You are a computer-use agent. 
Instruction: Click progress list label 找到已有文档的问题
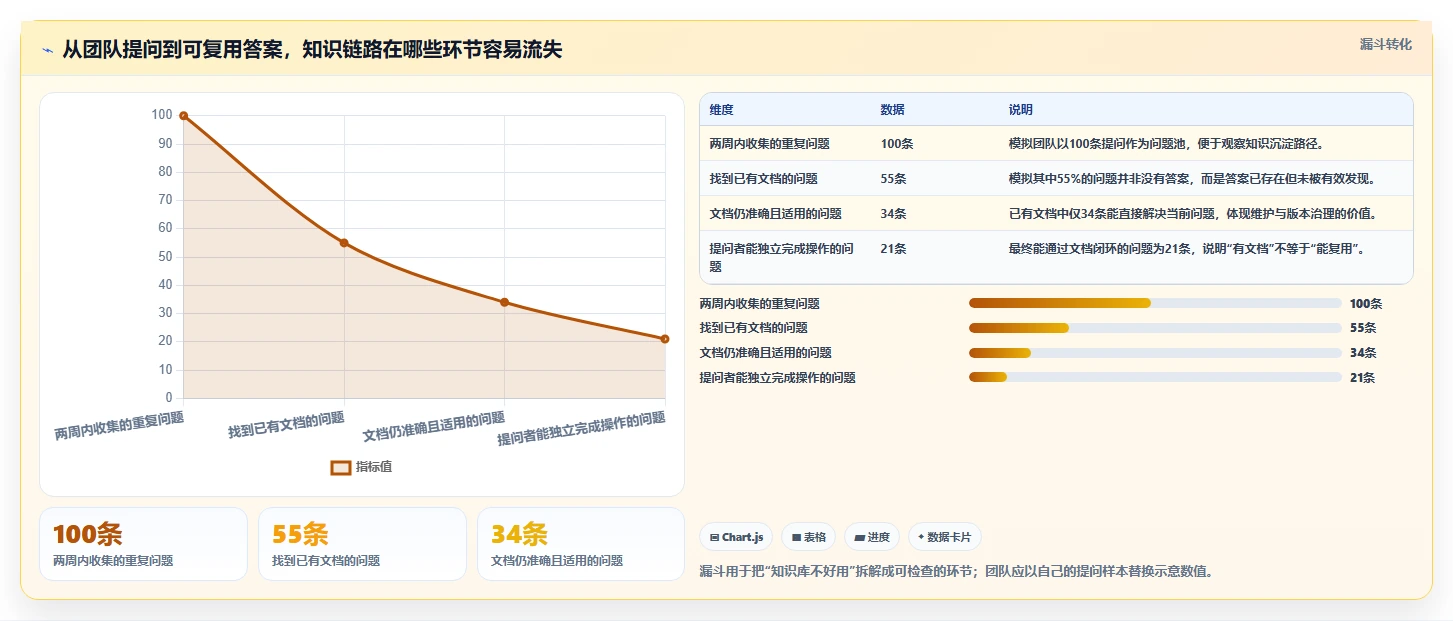point(753,328)
